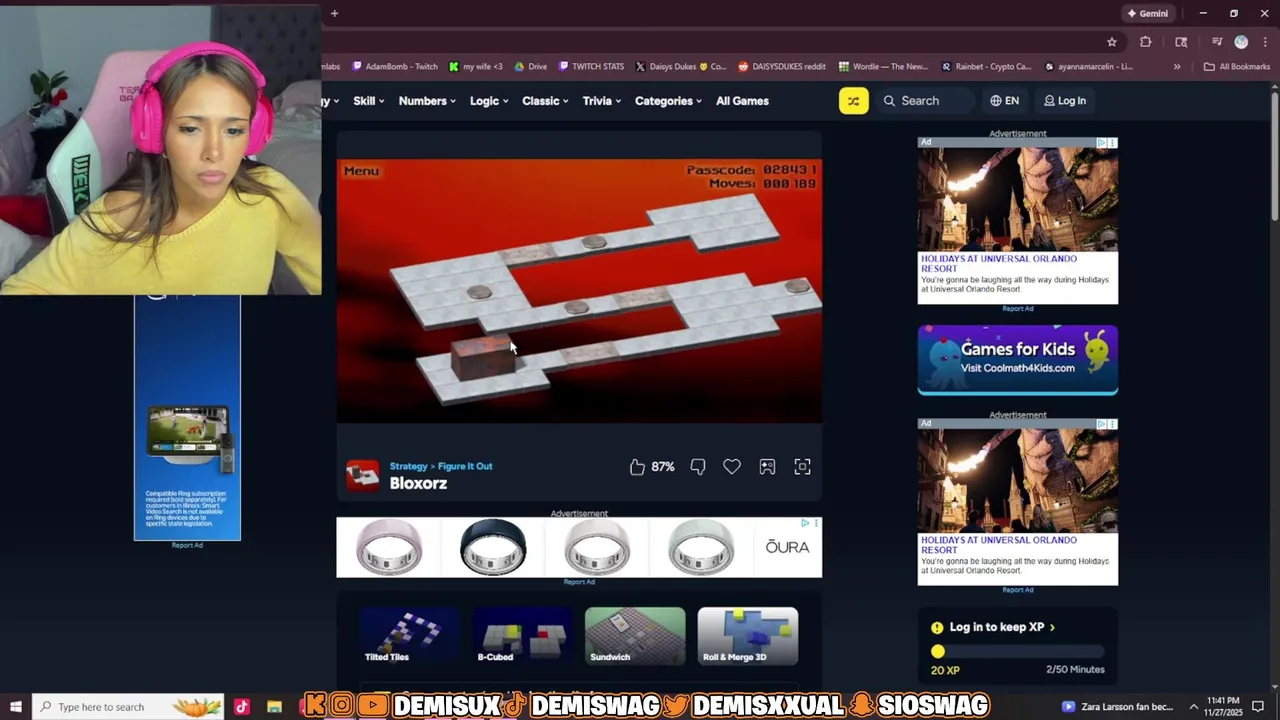
Task: Open the Windows Start menu
Action: (16, 707)
